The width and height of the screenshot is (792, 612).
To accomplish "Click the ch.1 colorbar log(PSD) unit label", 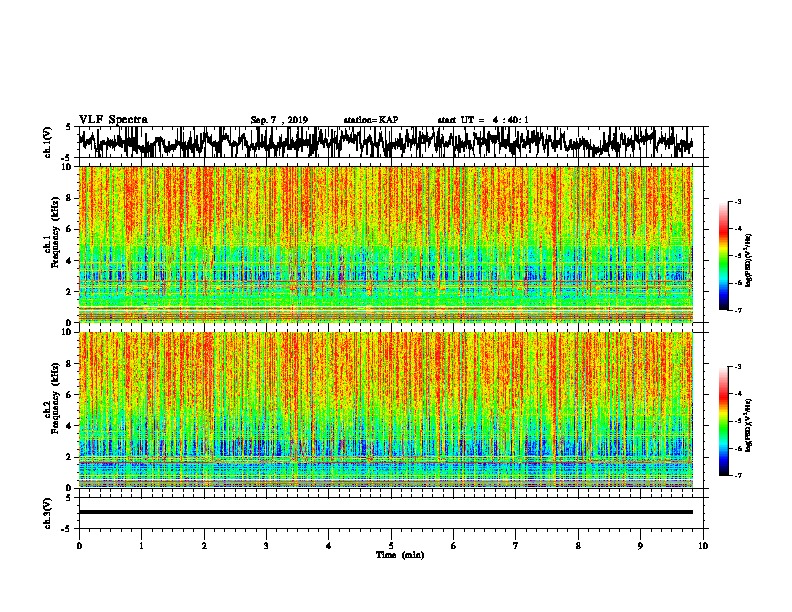I will tap(749, 261).
